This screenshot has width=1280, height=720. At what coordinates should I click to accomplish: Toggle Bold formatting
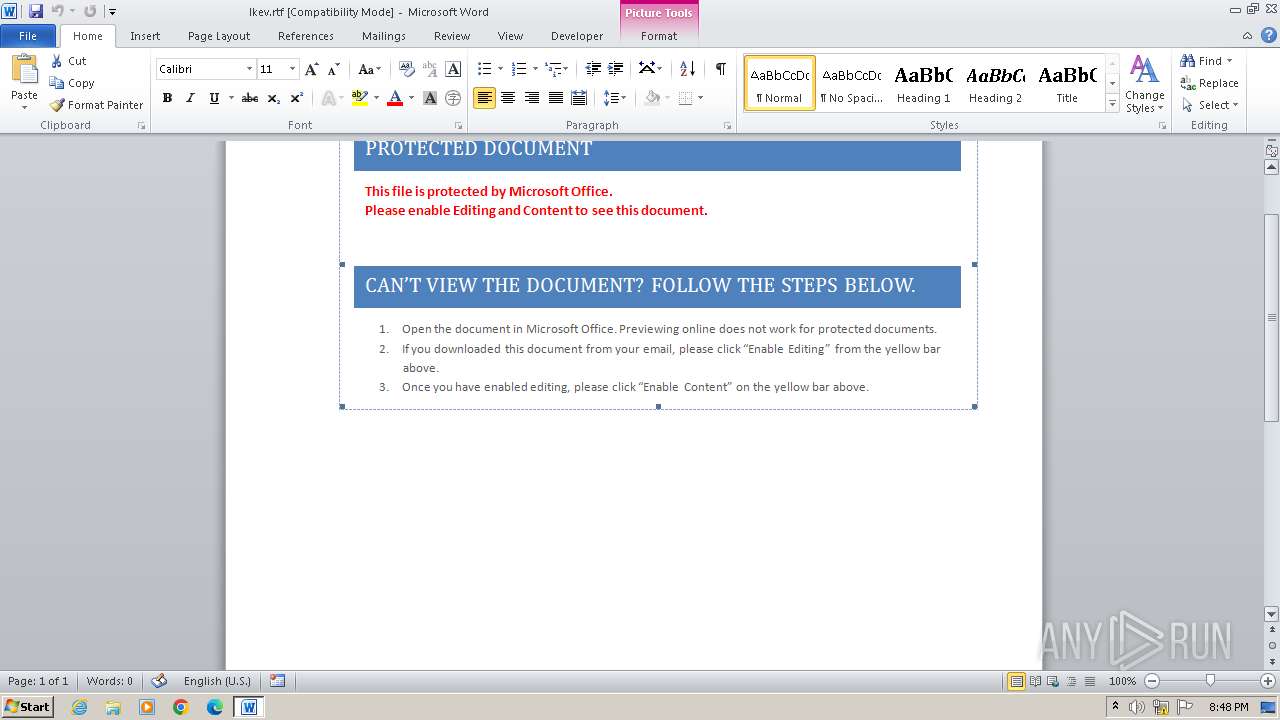[167, 98]
